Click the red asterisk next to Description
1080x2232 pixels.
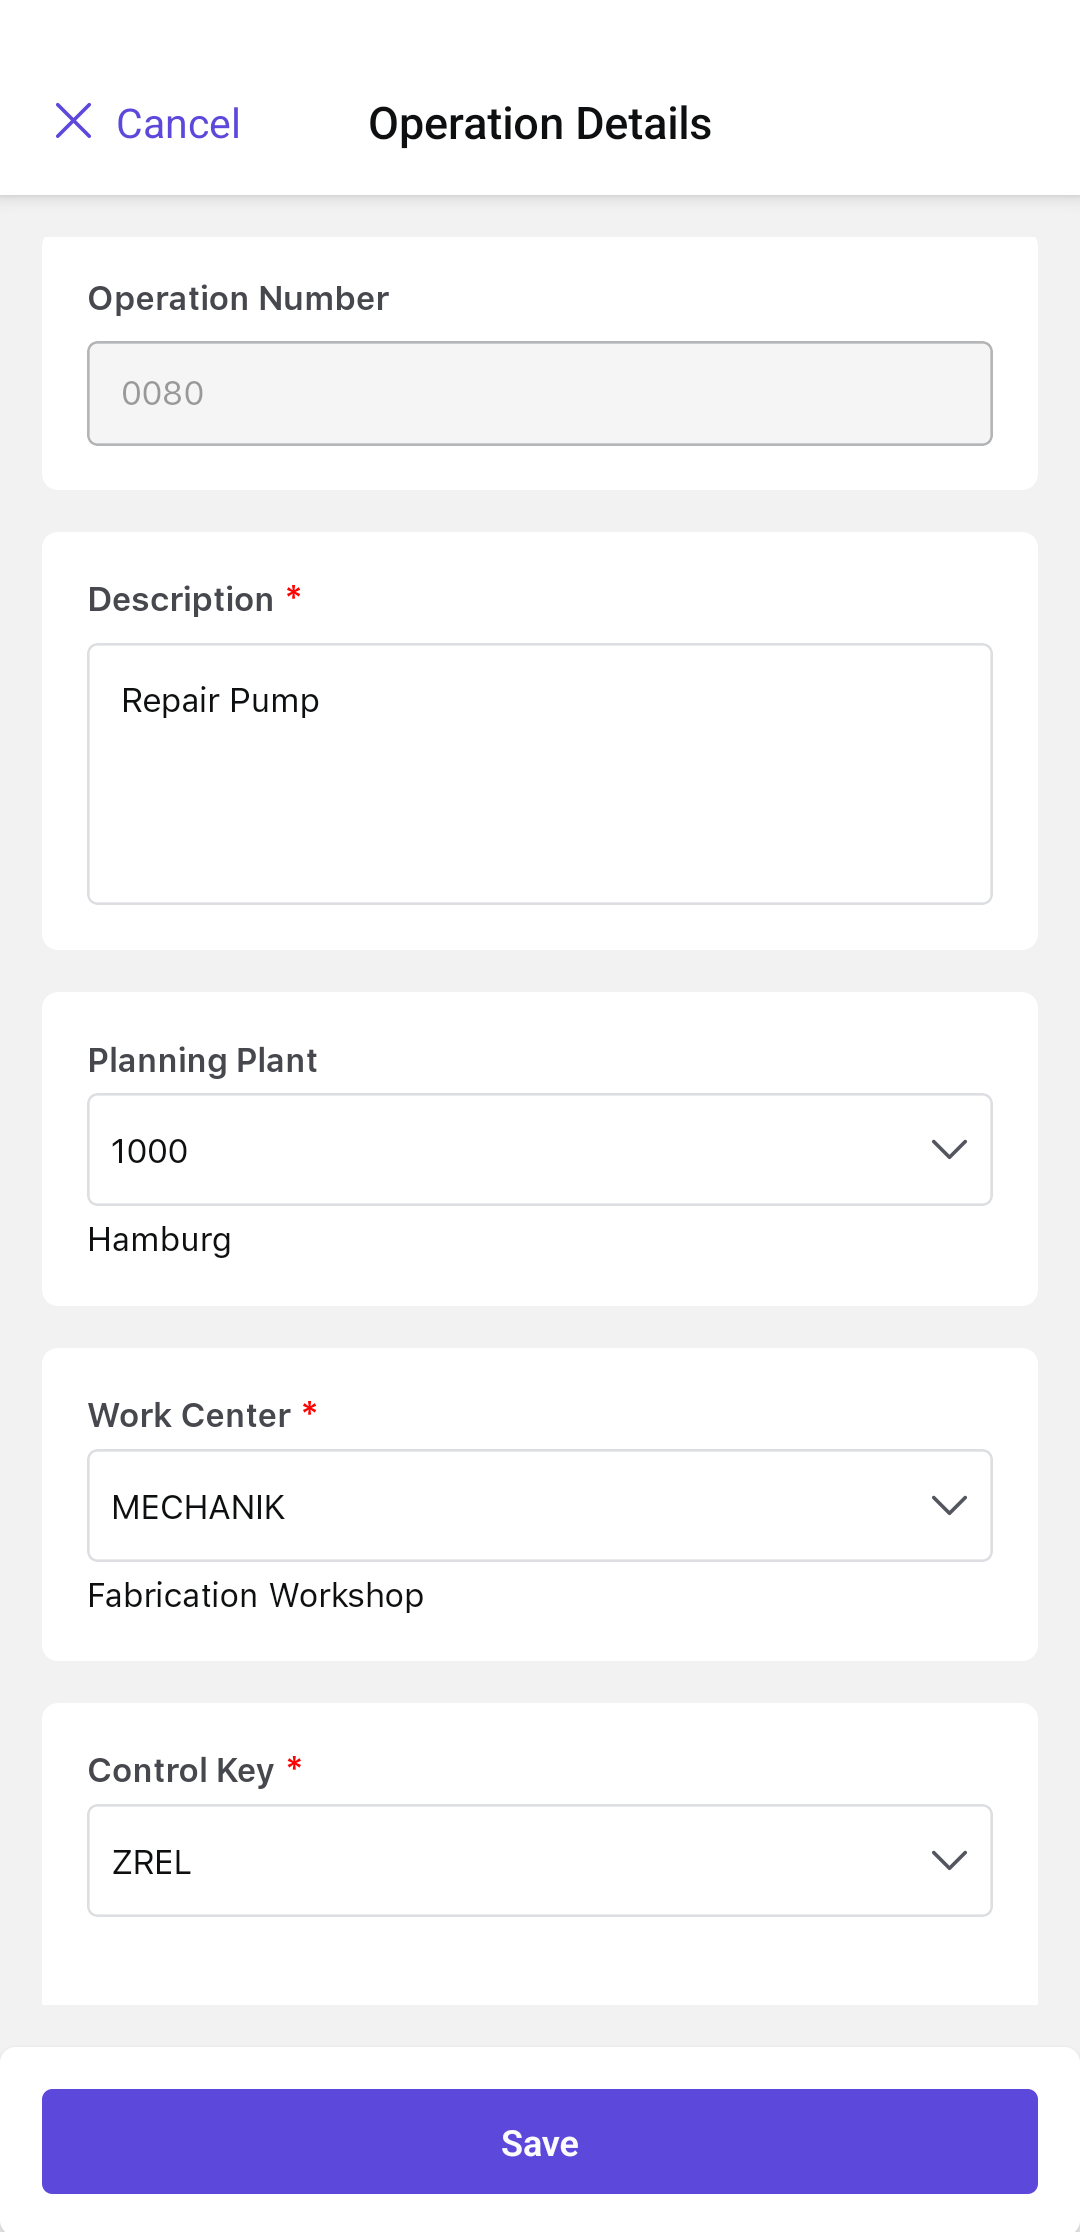pyautogui.click(x=294, y=594)
